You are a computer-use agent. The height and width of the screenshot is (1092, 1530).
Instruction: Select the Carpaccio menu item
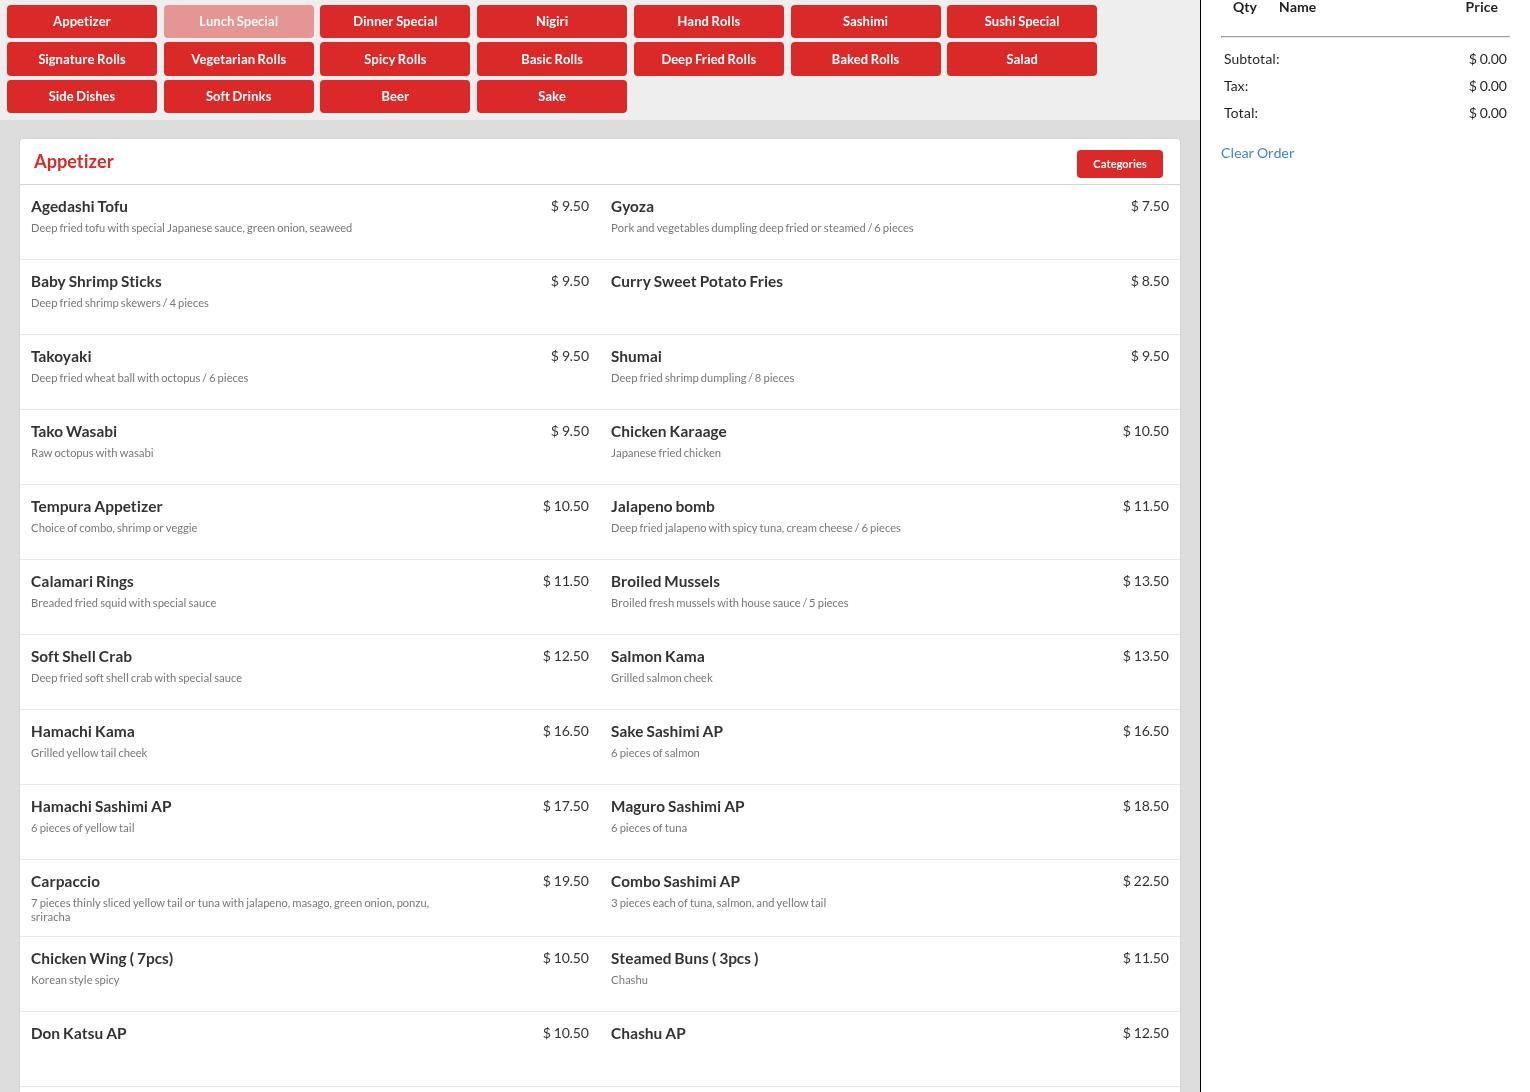coord(66,882)
